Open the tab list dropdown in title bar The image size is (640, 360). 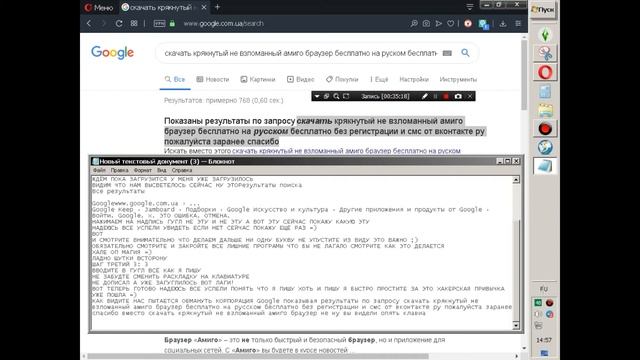coord(470,7)
